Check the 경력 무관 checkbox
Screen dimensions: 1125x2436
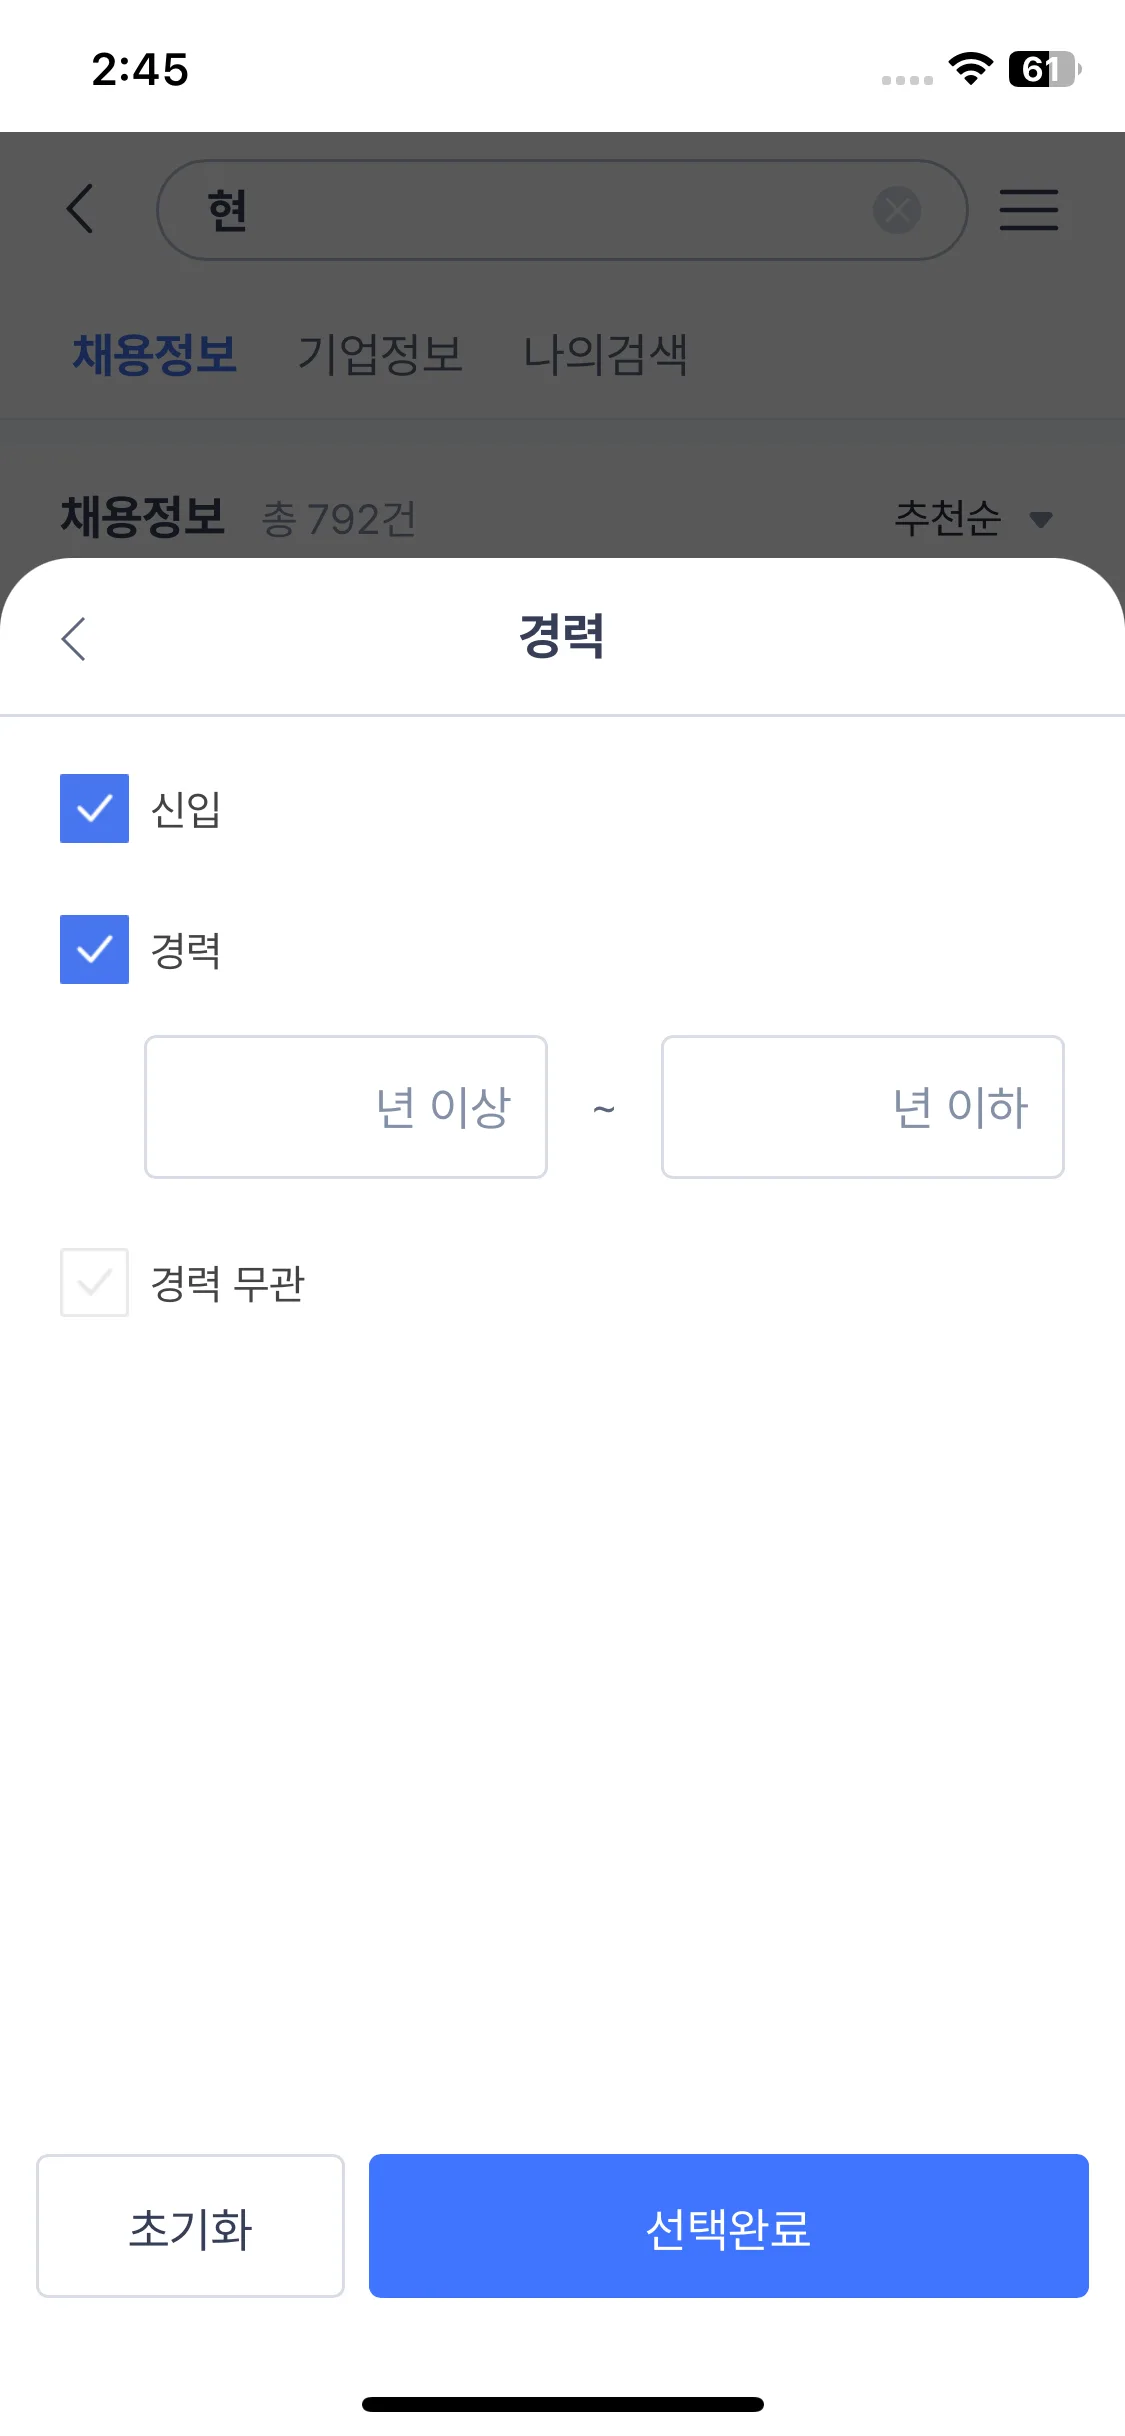tap(94, 1282)
